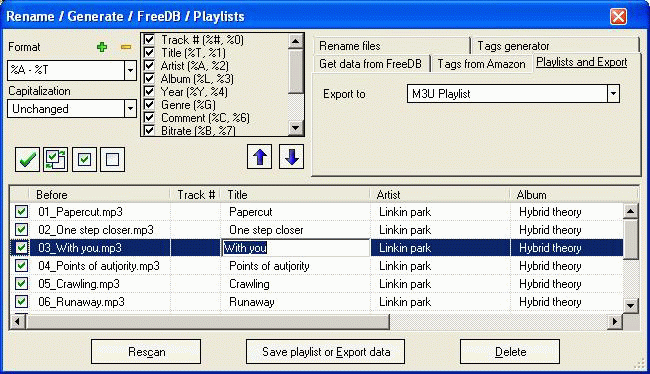Click the fields list vertical scroll thumb
The height and width of the screenshot is (374, 650).
pos(295,71)
